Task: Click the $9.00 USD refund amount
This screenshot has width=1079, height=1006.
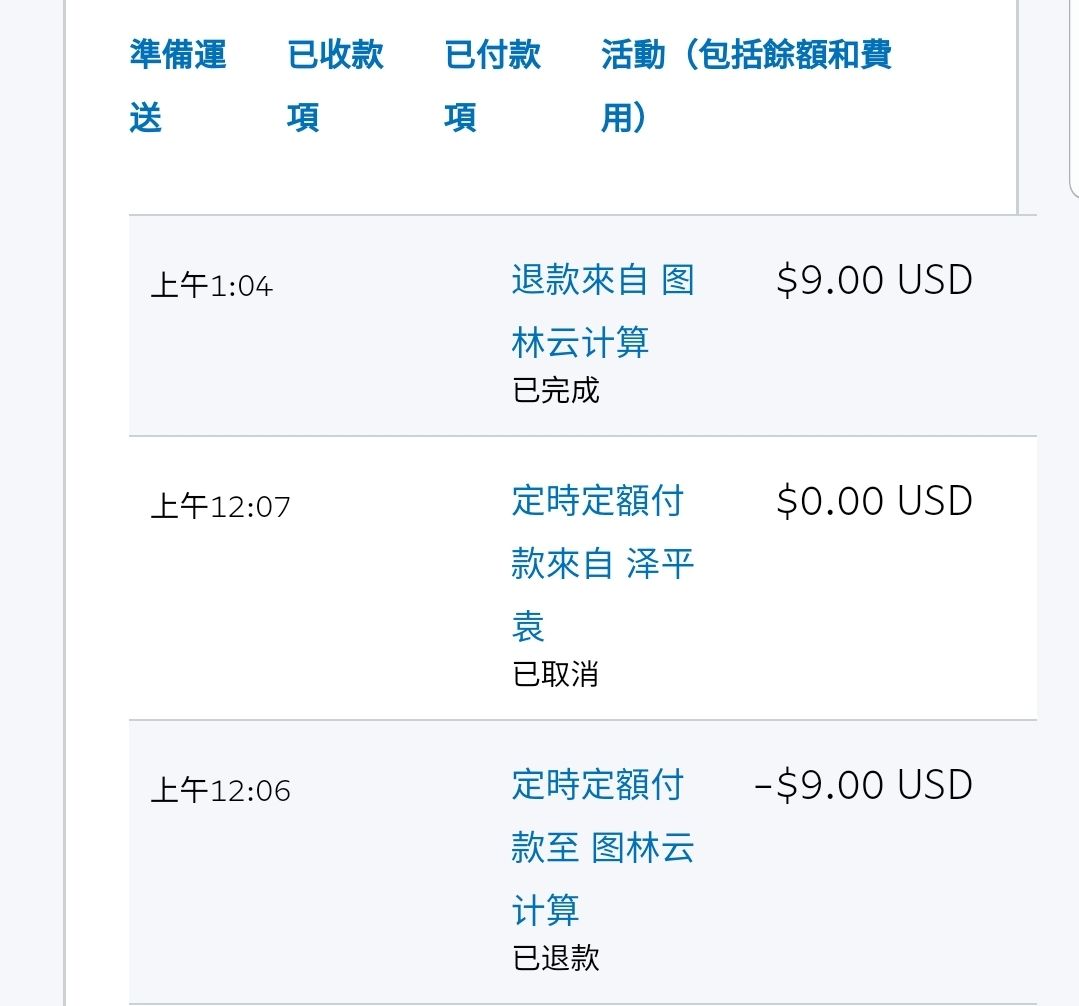Action: (874, 281)
